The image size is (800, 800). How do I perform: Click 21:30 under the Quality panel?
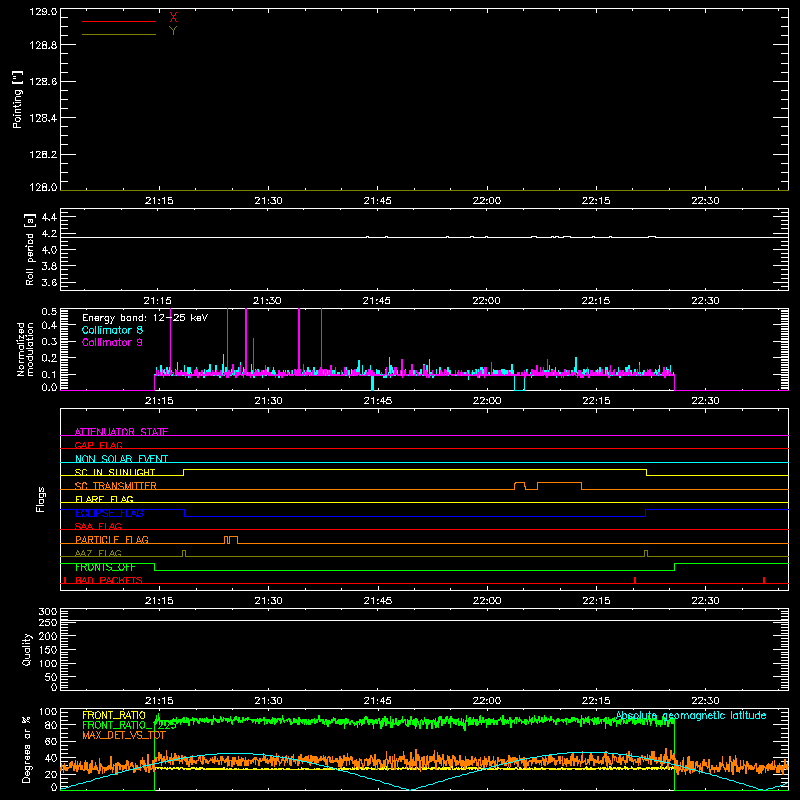click(x=268, y=701)
